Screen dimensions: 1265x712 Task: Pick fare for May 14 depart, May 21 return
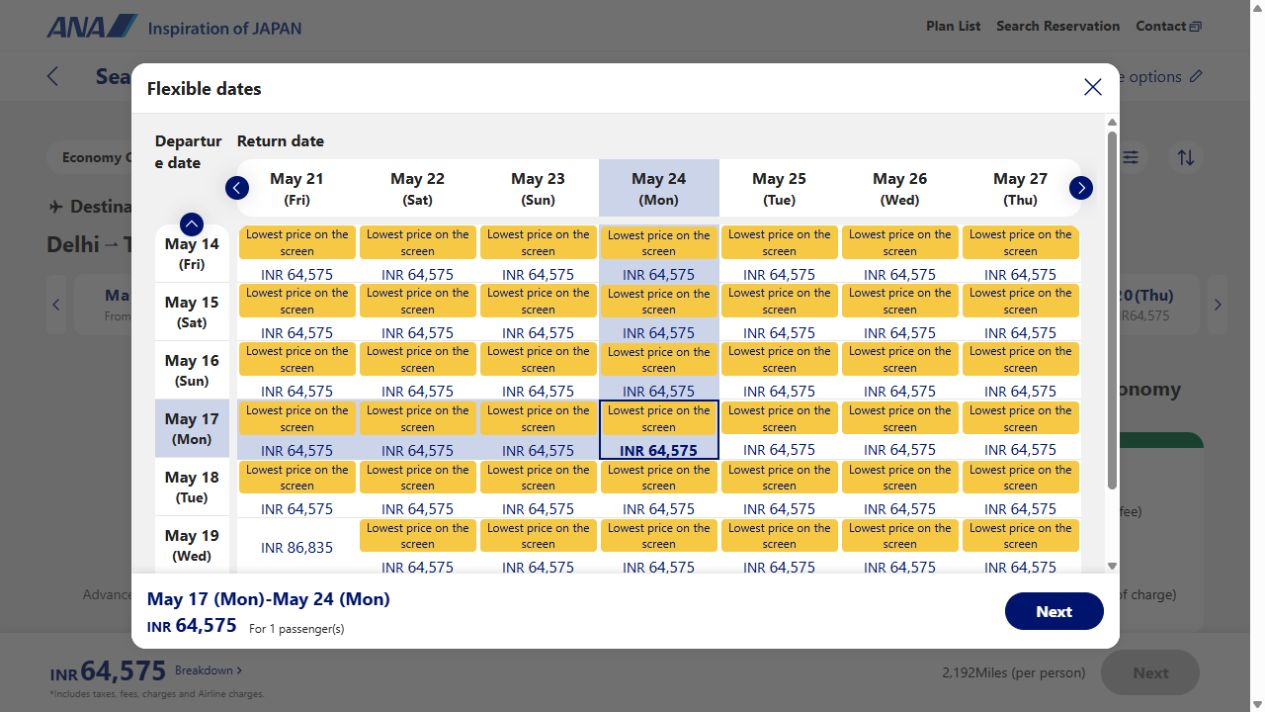tap(297, 254)
